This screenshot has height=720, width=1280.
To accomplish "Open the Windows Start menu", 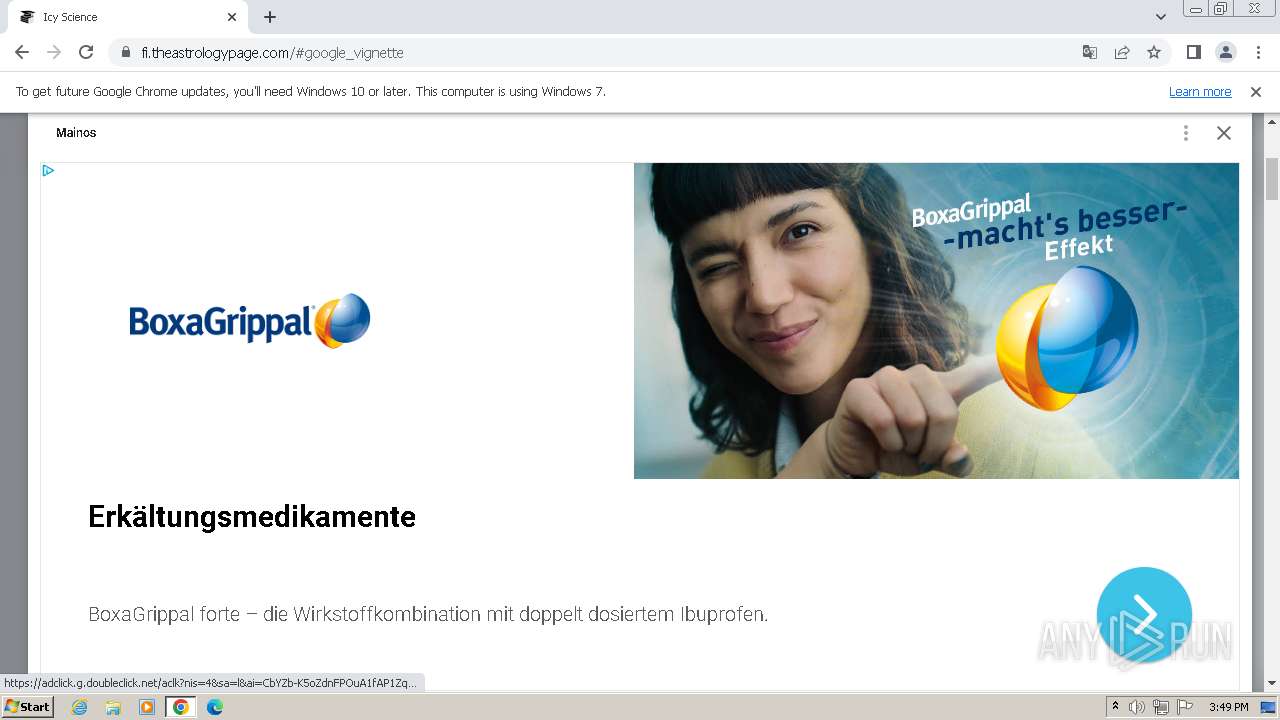I will 27,707.
